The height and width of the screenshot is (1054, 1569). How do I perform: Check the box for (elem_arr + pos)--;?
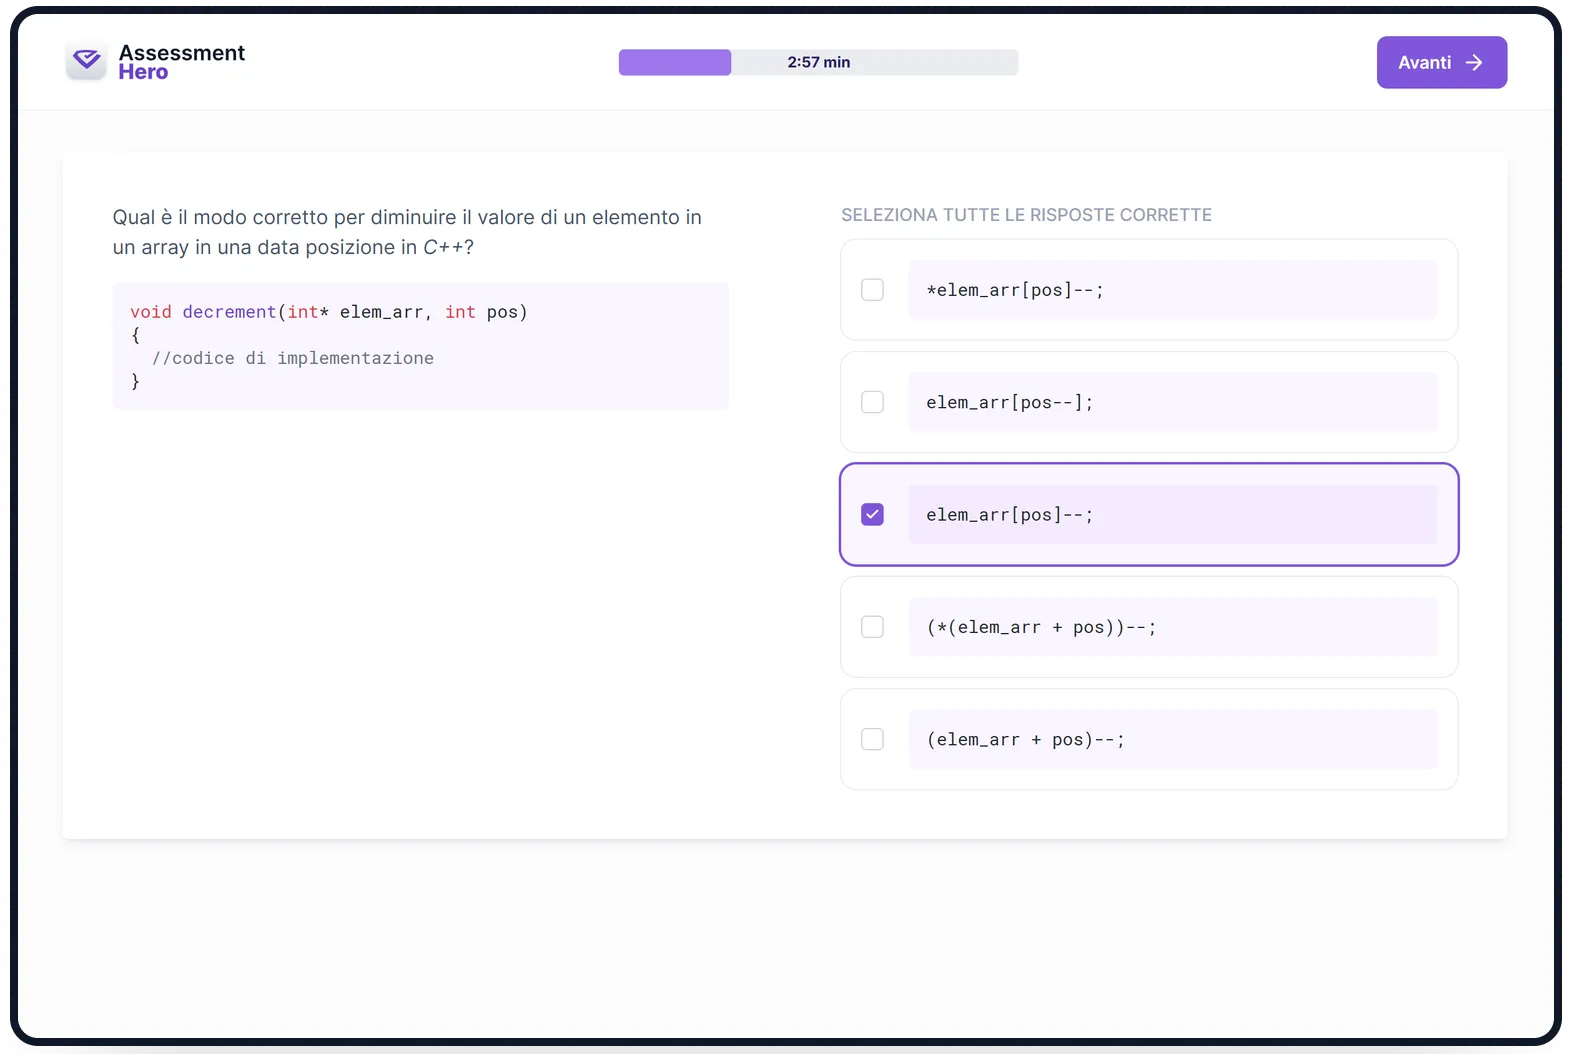tap(872, 739)
